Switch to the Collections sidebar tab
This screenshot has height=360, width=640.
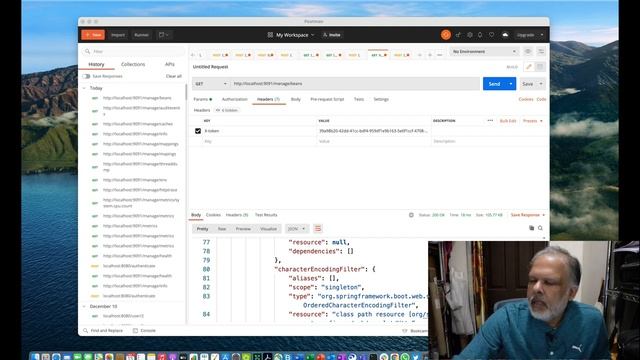point(133,64)
